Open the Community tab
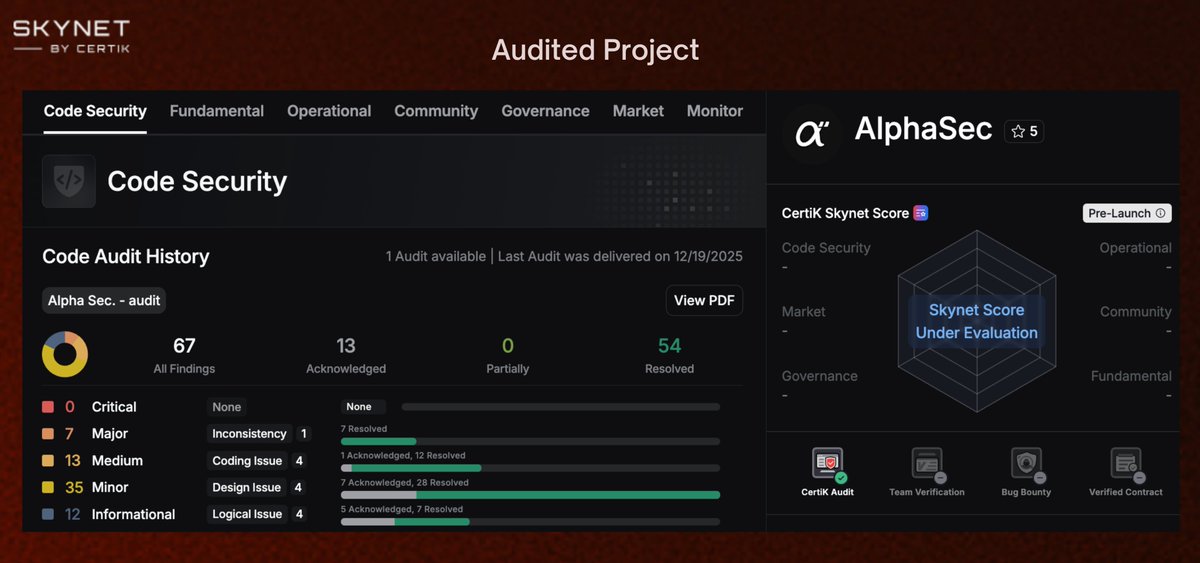Image resolution: width=1200 pixels, height=563 pixels. coord(436,111)
